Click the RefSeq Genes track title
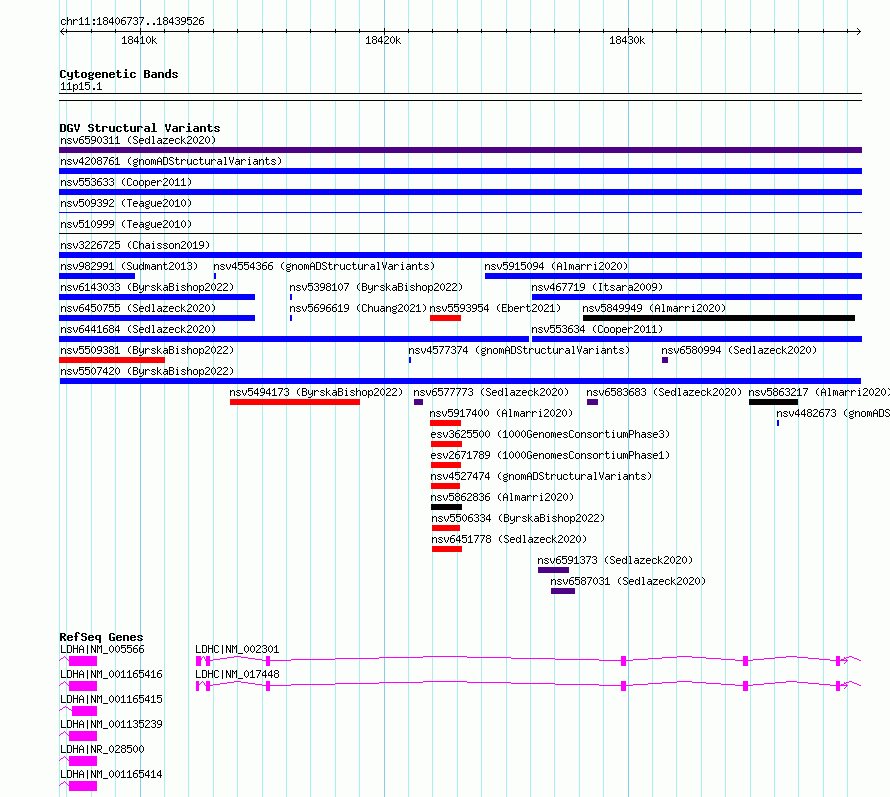This screenshot has height=797, width=890. click(x=101, y=637)
